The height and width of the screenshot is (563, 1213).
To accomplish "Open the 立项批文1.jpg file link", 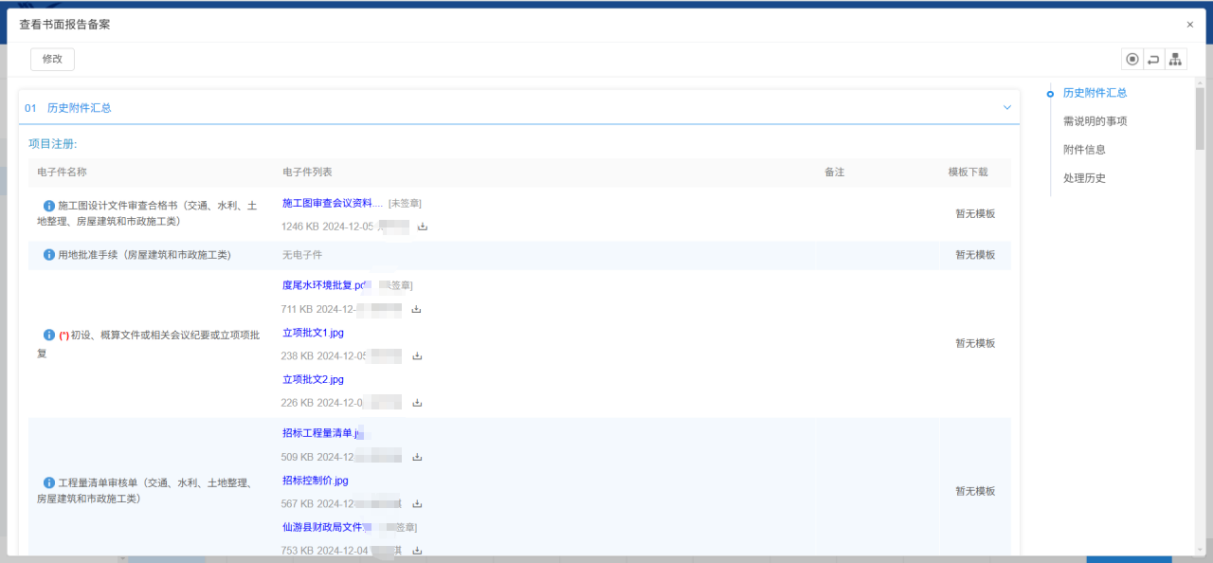I will point(313,333).
